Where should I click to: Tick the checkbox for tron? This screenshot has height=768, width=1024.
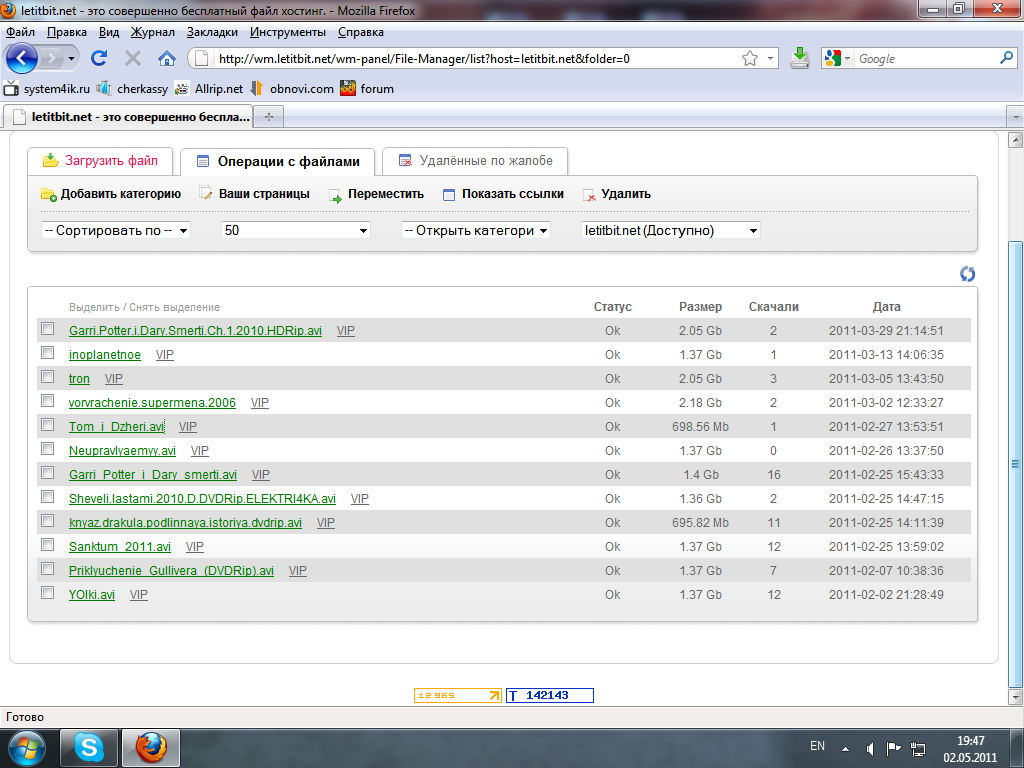tap(48, 377)
